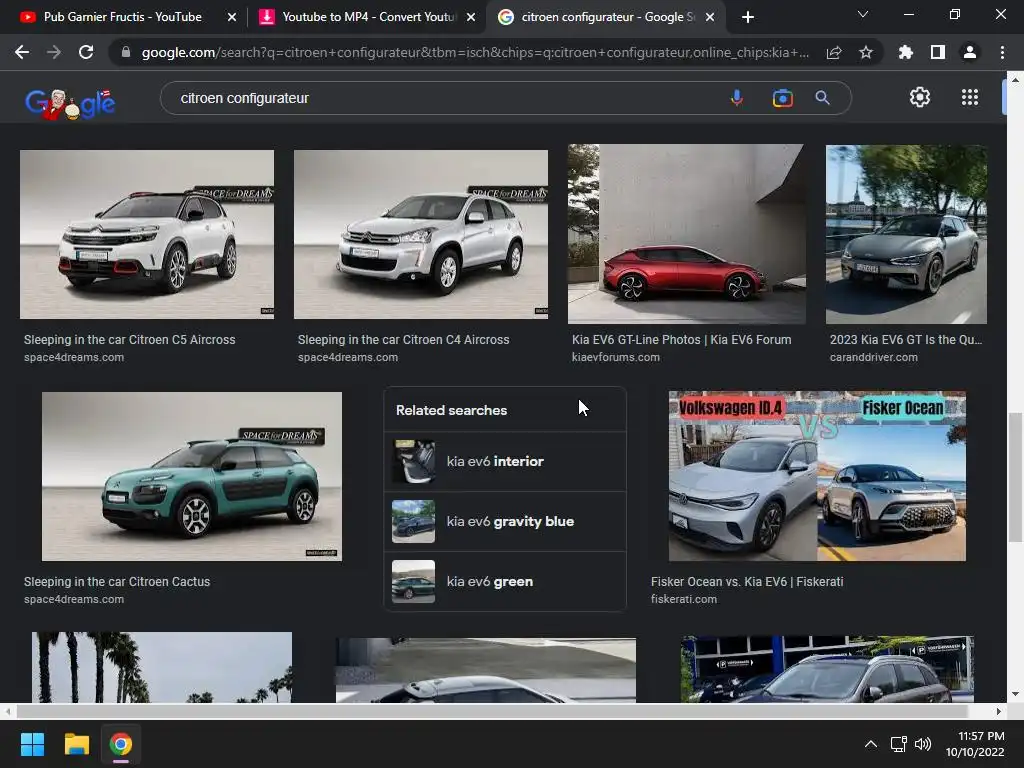Open red Kia EV6 GT-Line image
Image resolution: width=1024 pixels, height=768 pixels.
tap(686, 234)
